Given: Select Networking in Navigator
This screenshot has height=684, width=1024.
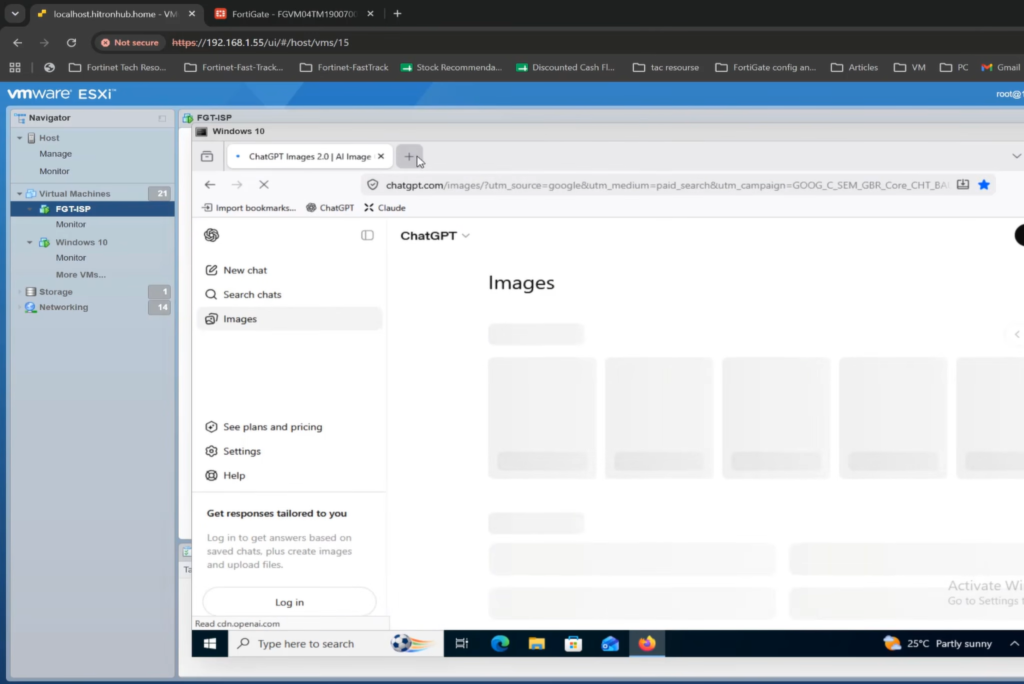Looking at the screenshot, I should pos(63,307).
